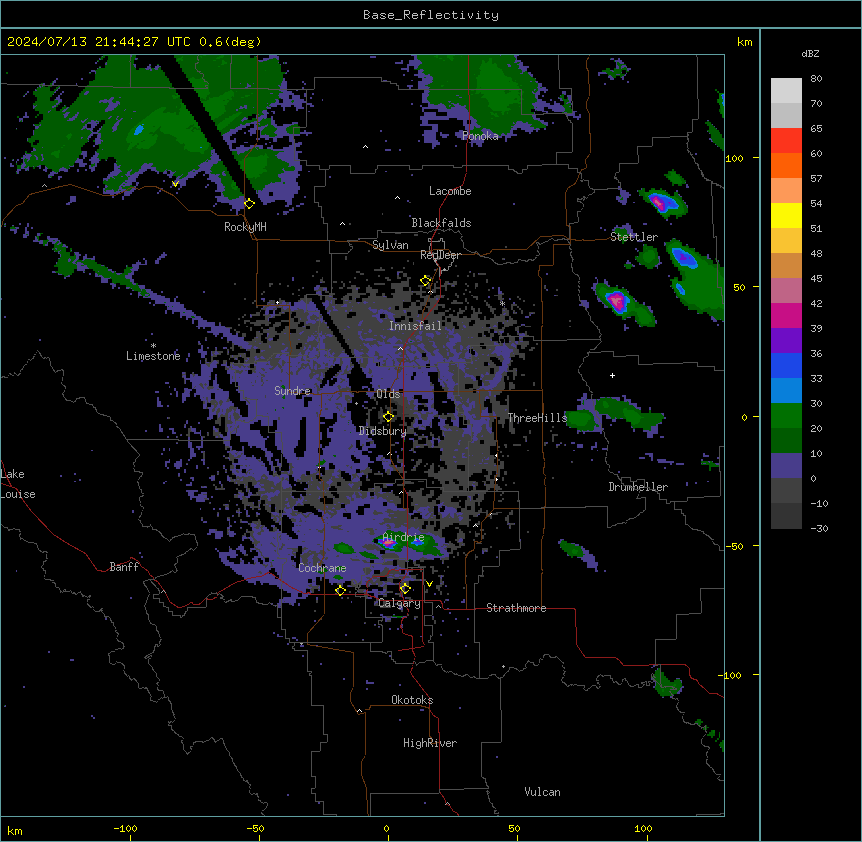The height and width of the screenshot is (842, 862).
Task: Pick the bright green 20-30 dBZ legend swatch
Action: [786, 416]
